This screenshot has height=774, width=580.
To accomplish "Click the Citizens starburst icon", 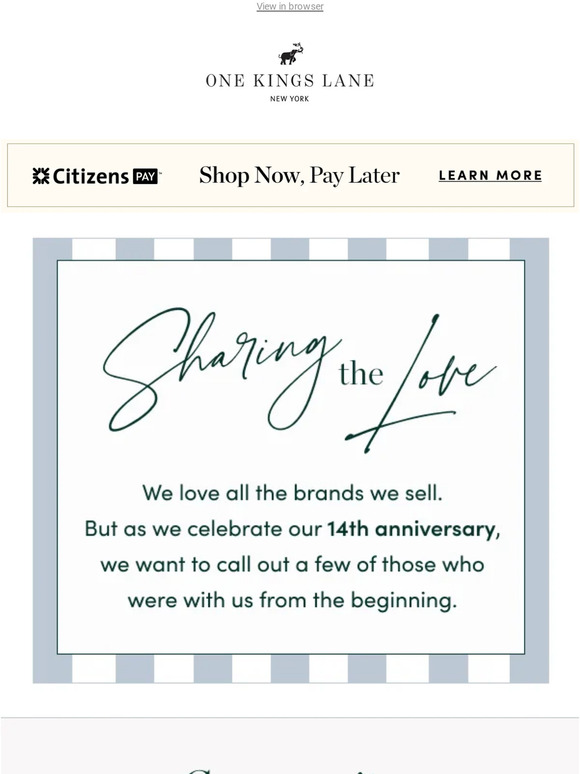I will click(x=41, y=176).
